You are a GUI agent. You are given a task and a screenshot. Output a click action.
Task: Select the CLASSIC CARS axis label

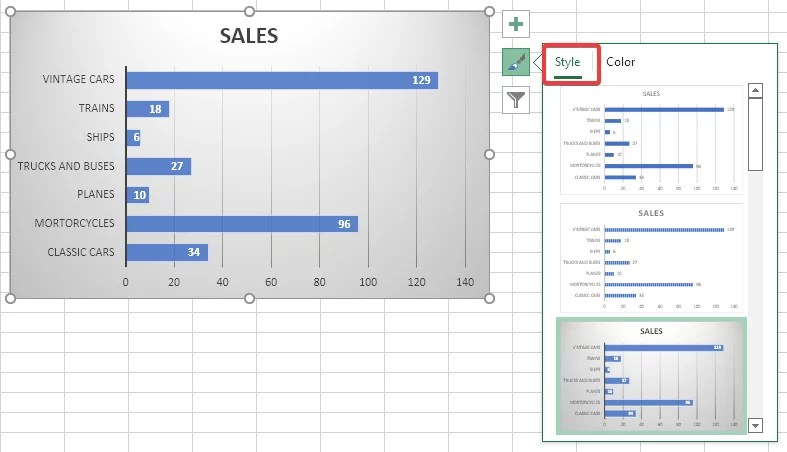coord(81,252)
